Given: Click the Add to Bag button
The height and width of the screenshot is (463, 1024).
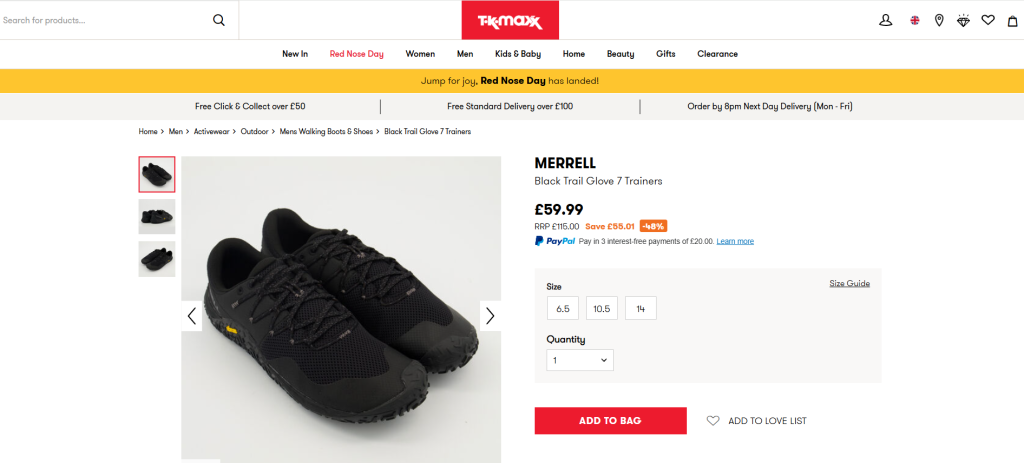Looking at the screenshot, I should pyautogui.click(x=610, y=421).
